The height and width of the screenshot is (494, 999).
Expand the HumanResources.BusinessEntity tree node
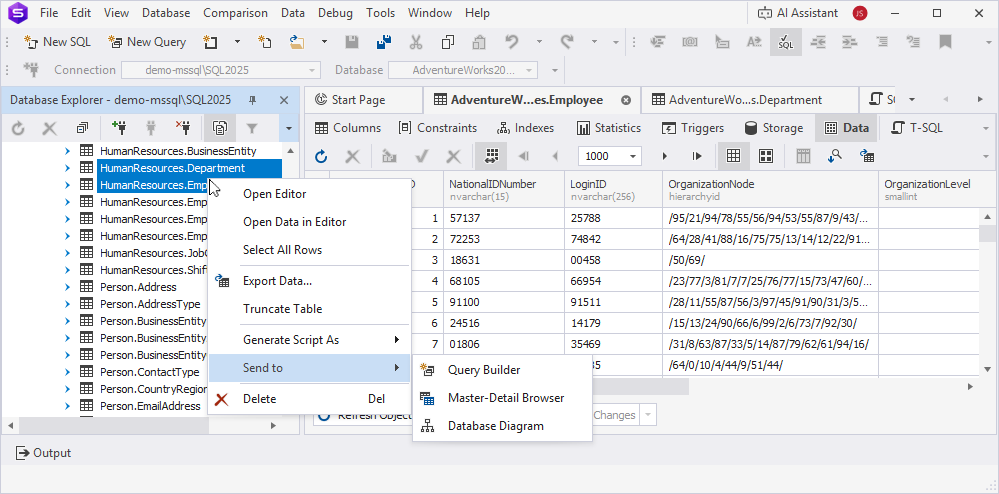click(68, 151)
